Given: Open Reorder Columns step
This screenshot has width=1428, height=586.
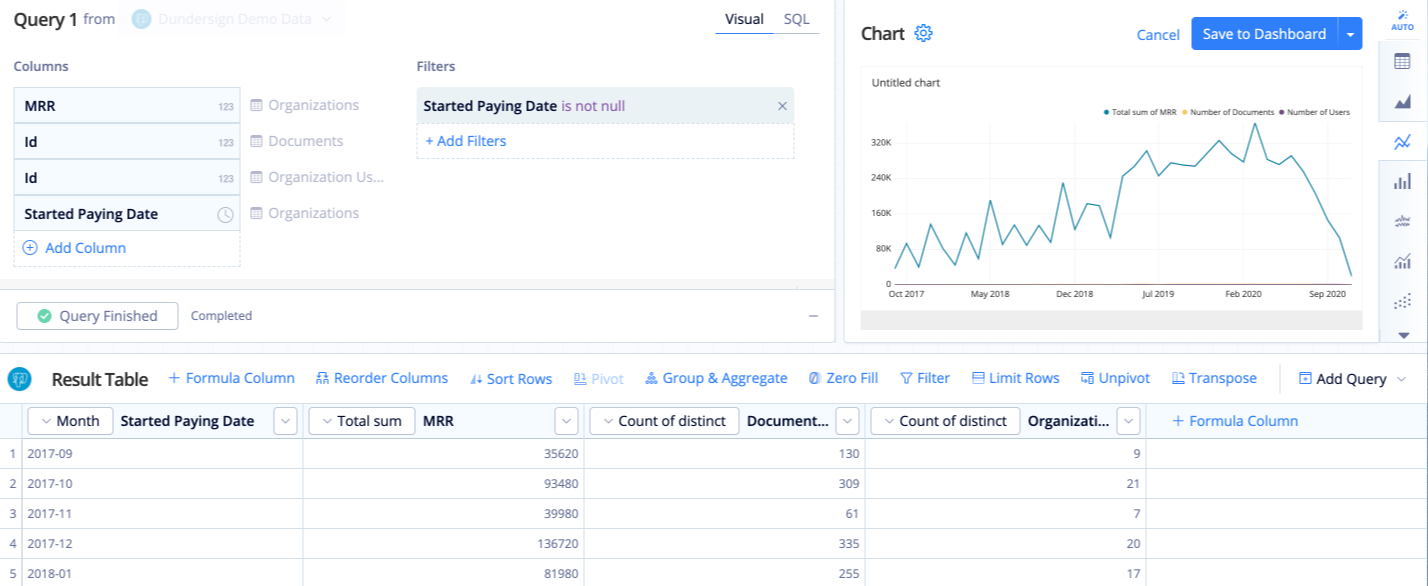Looking at the screenshot, I should click(382, 378).
